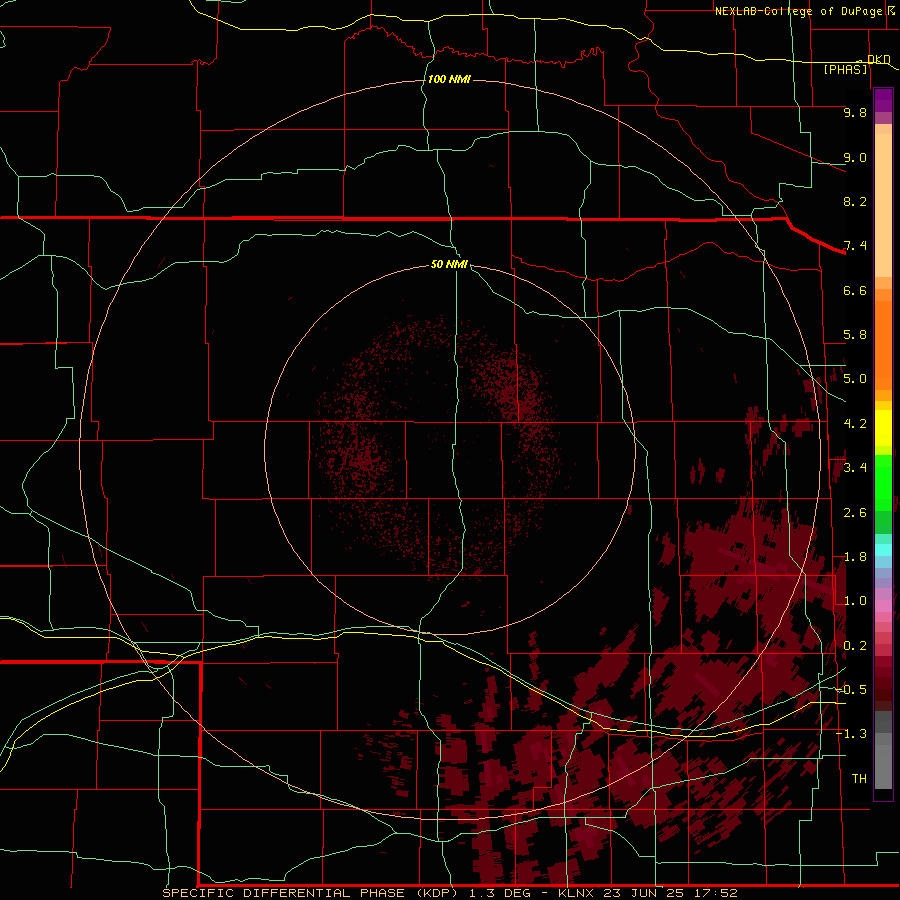Click the 4.2 scale value
Screen dimensions: 900x900
(855, 424)
